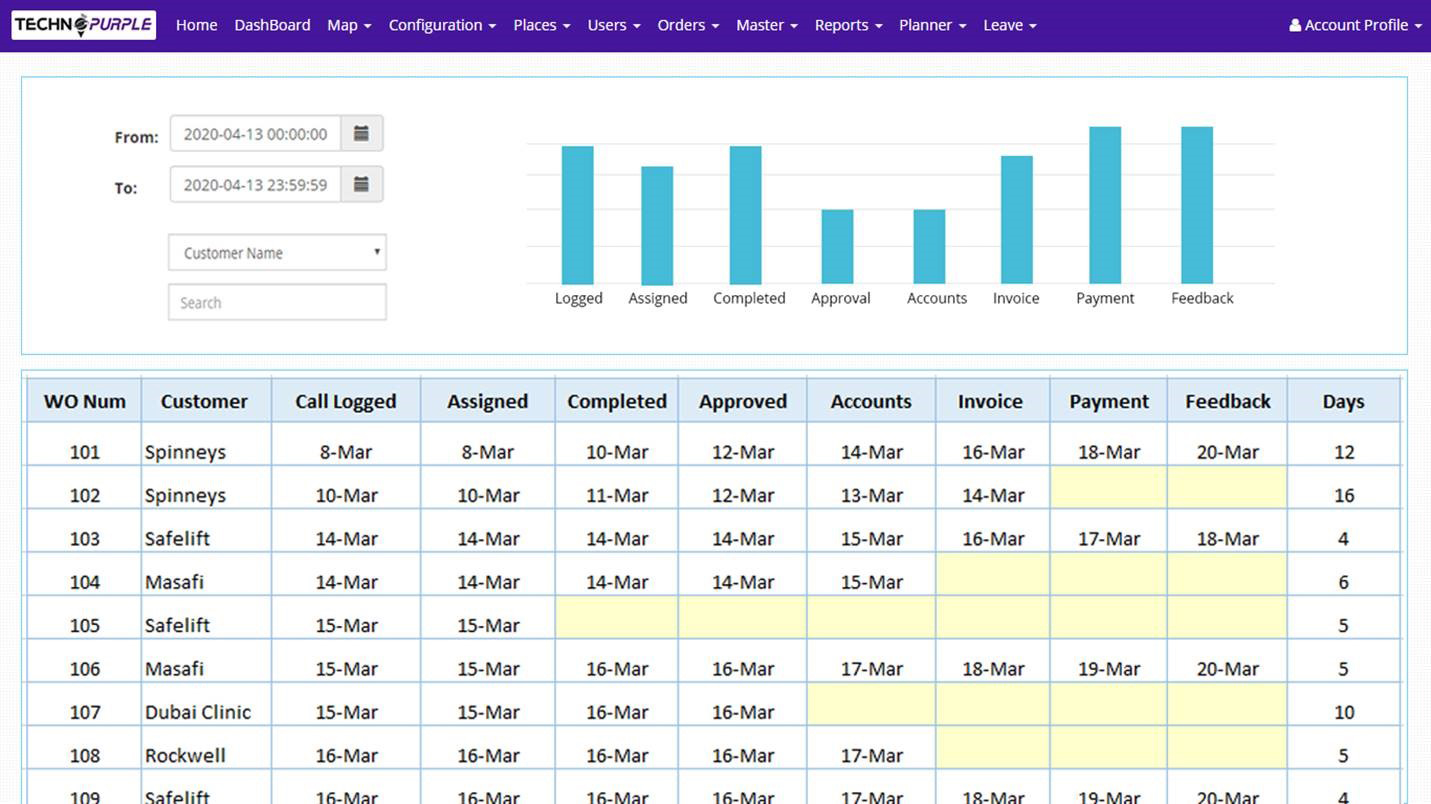This screenshot has width=1431, height=804.
Task: Click 17-Mar Payment date in row 103
Action: pos(1109,538)
